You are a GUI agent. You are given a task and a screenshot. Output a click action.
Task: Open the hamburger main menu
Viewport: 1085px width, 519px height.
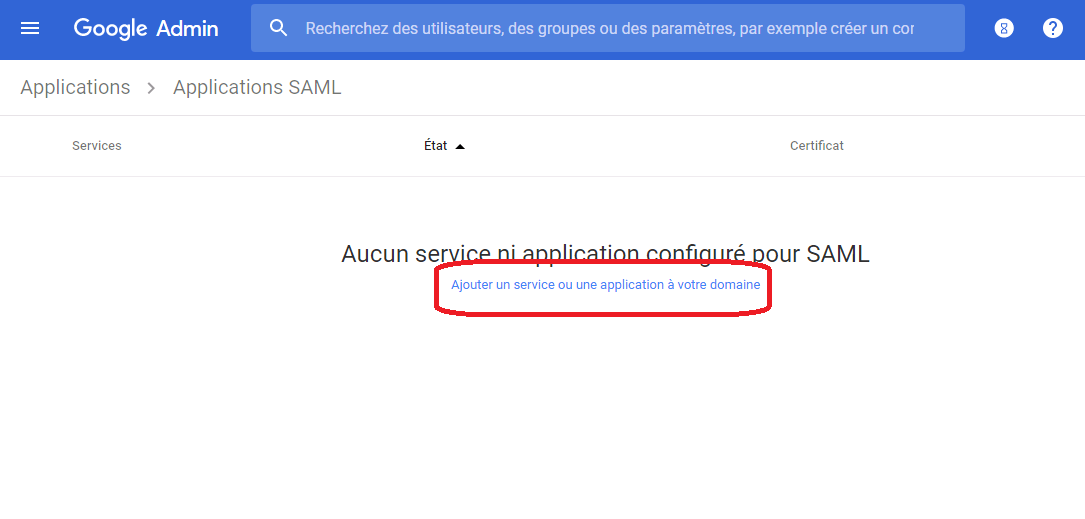[30, 28]
